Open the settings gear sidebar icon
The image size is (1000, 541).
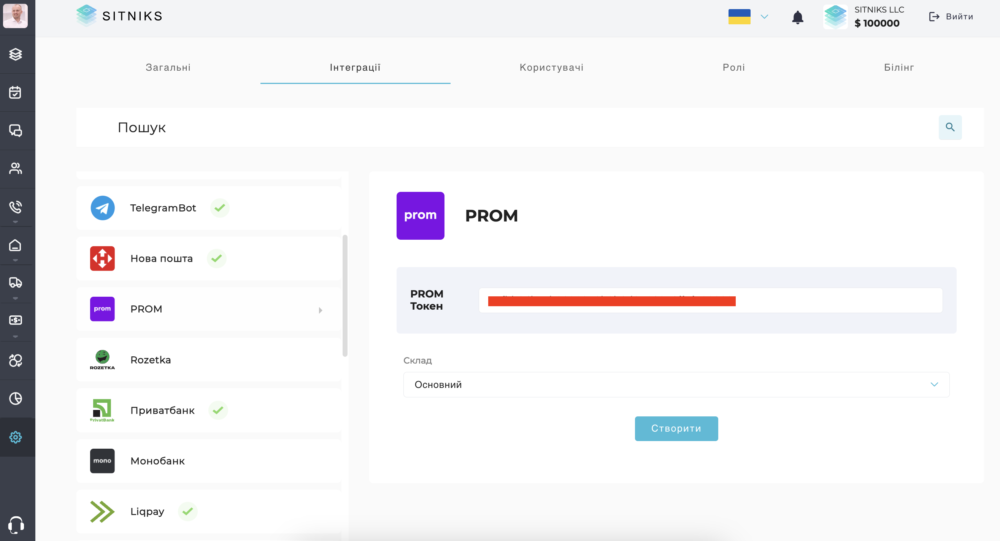click(x=15, y=437)
